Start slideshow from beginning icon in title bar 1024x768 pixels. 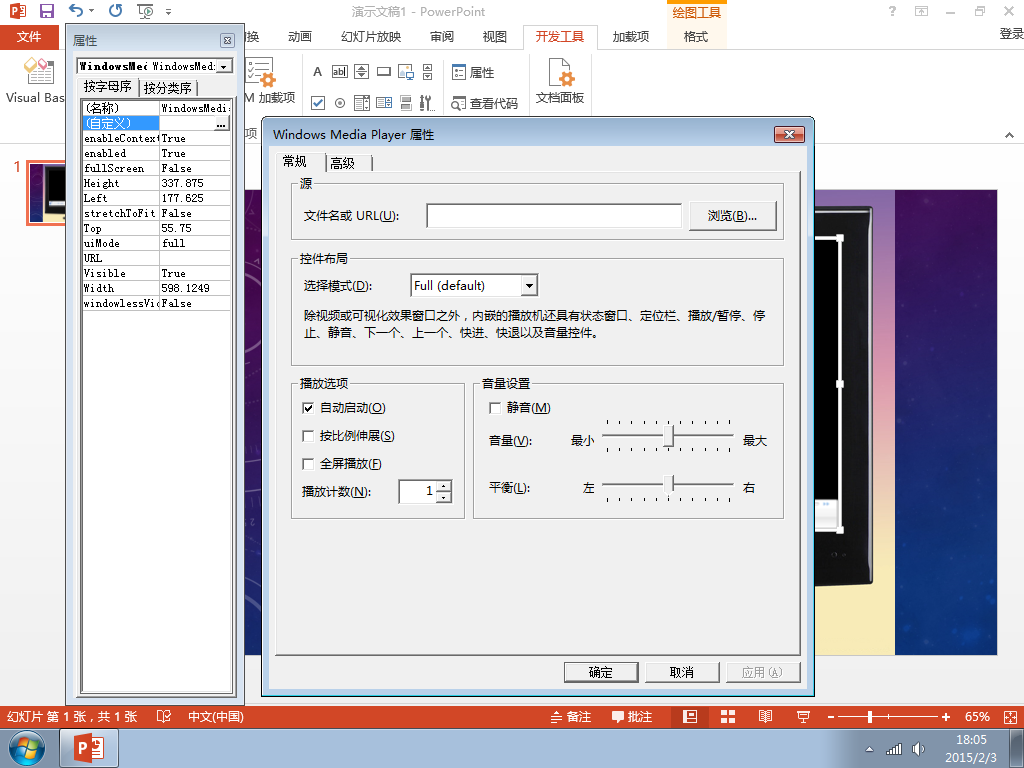click(145, 11)
